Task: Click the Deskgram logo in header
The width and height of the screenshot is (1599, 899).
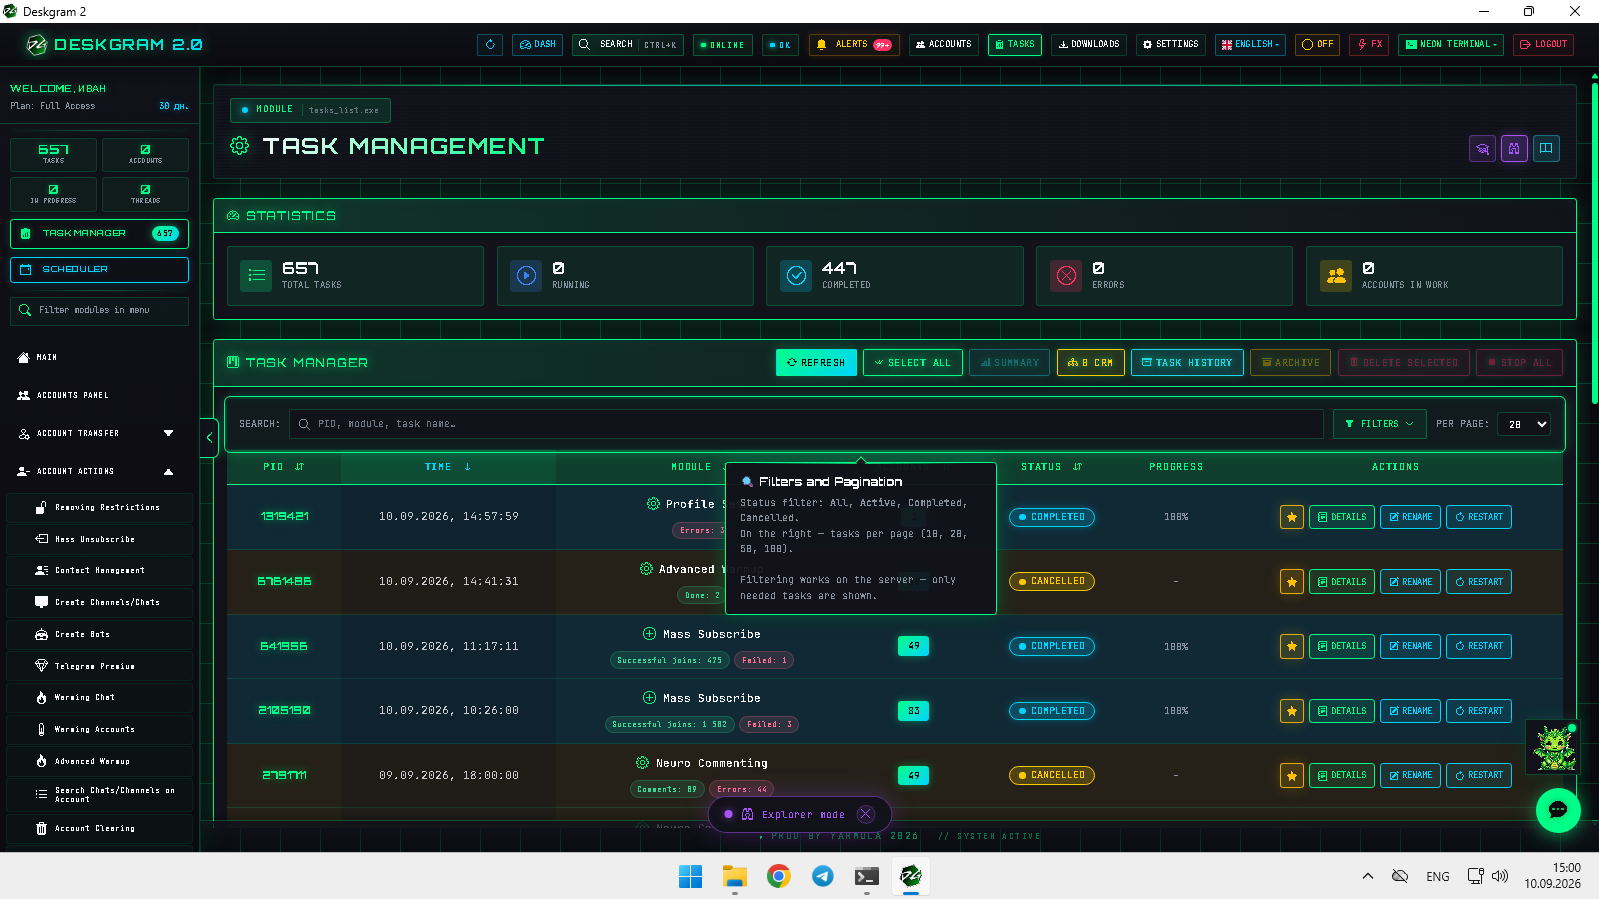Action: (x=114, y=44)
